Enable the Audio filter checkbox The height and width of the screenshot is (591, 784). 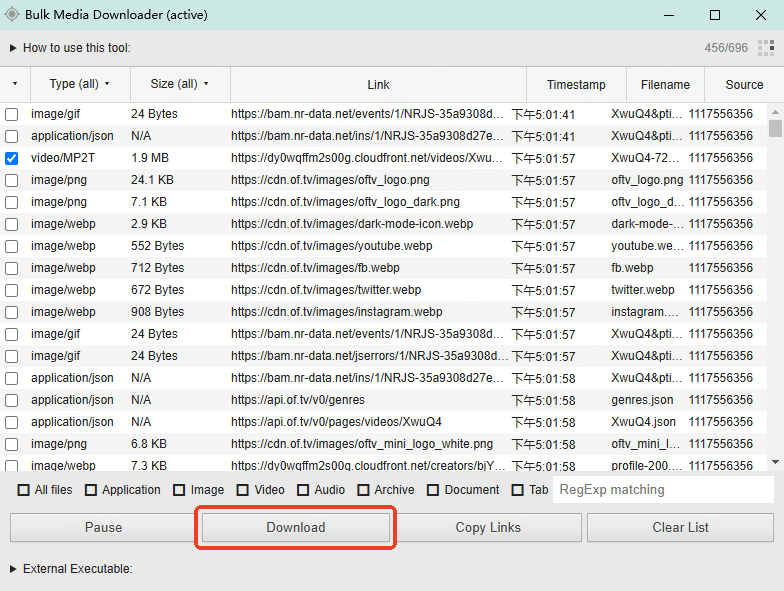pos(303,490)
